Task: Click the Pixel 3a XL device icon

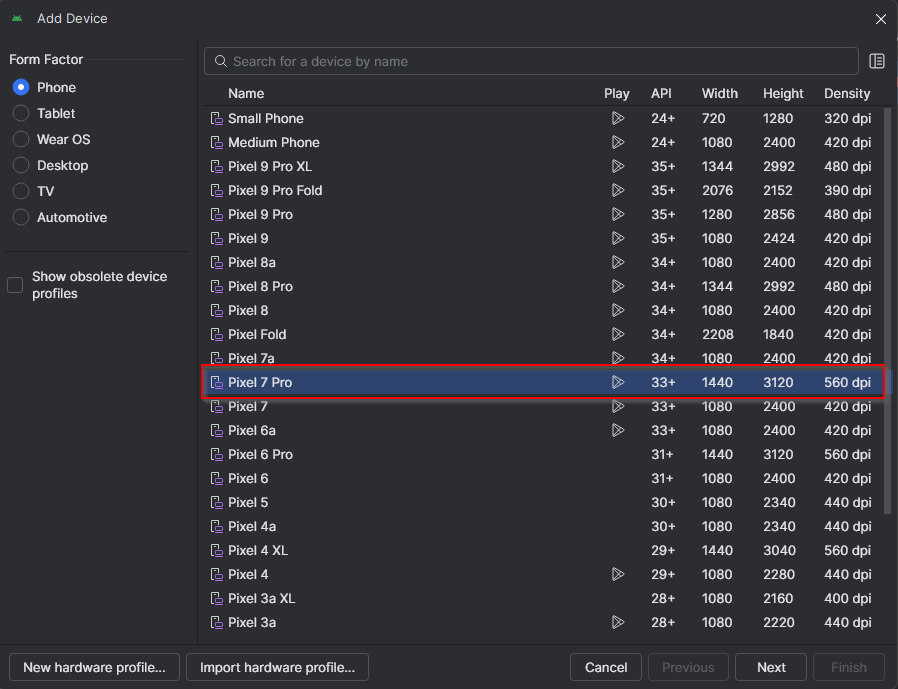Action: (x=216, y=599)
